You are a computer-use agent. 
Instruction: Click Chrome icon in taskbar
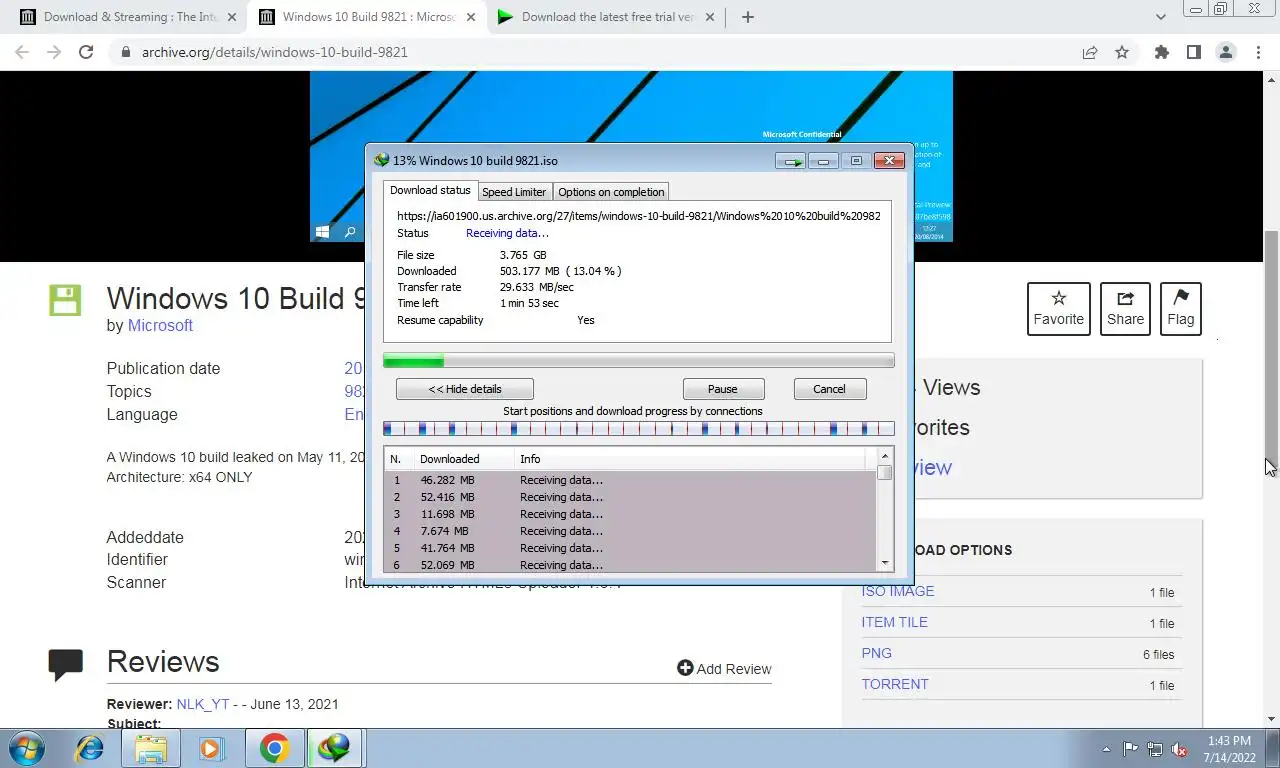coord(274,748)
